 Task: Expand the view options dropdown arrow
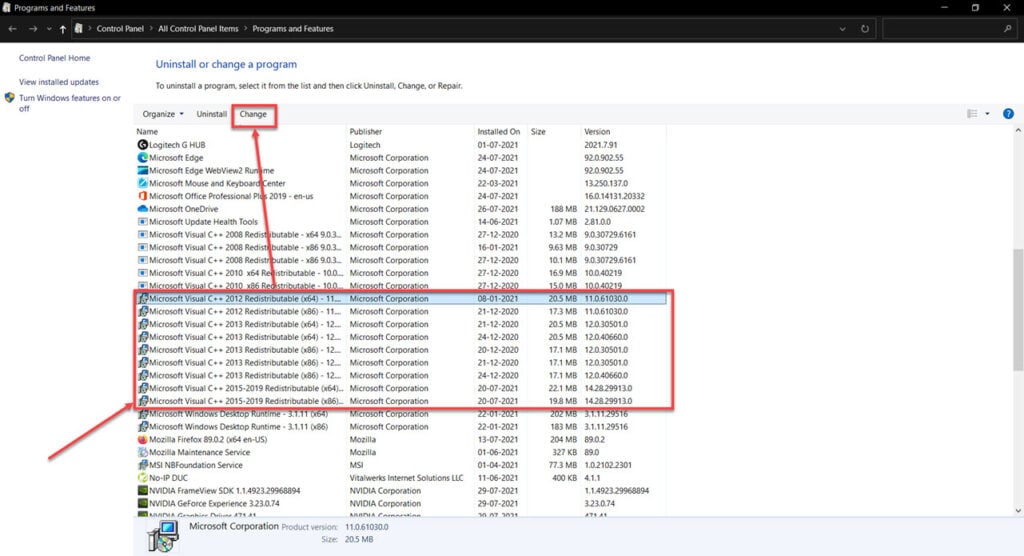click(x=987, y=114)
